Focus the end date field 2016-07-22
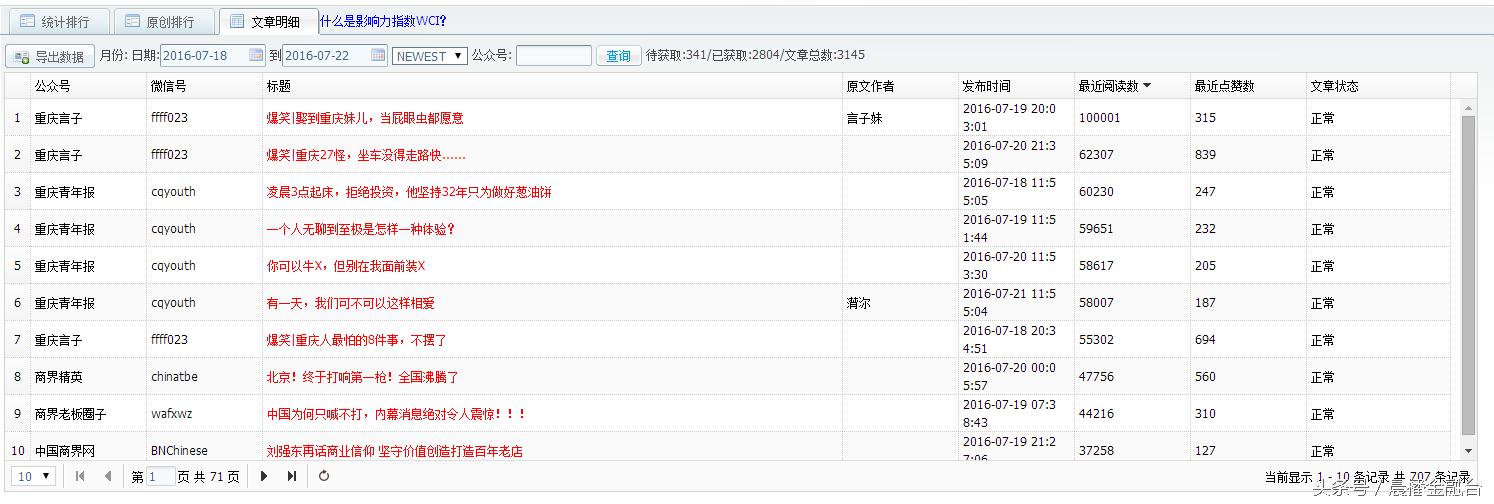 [326, 56]
